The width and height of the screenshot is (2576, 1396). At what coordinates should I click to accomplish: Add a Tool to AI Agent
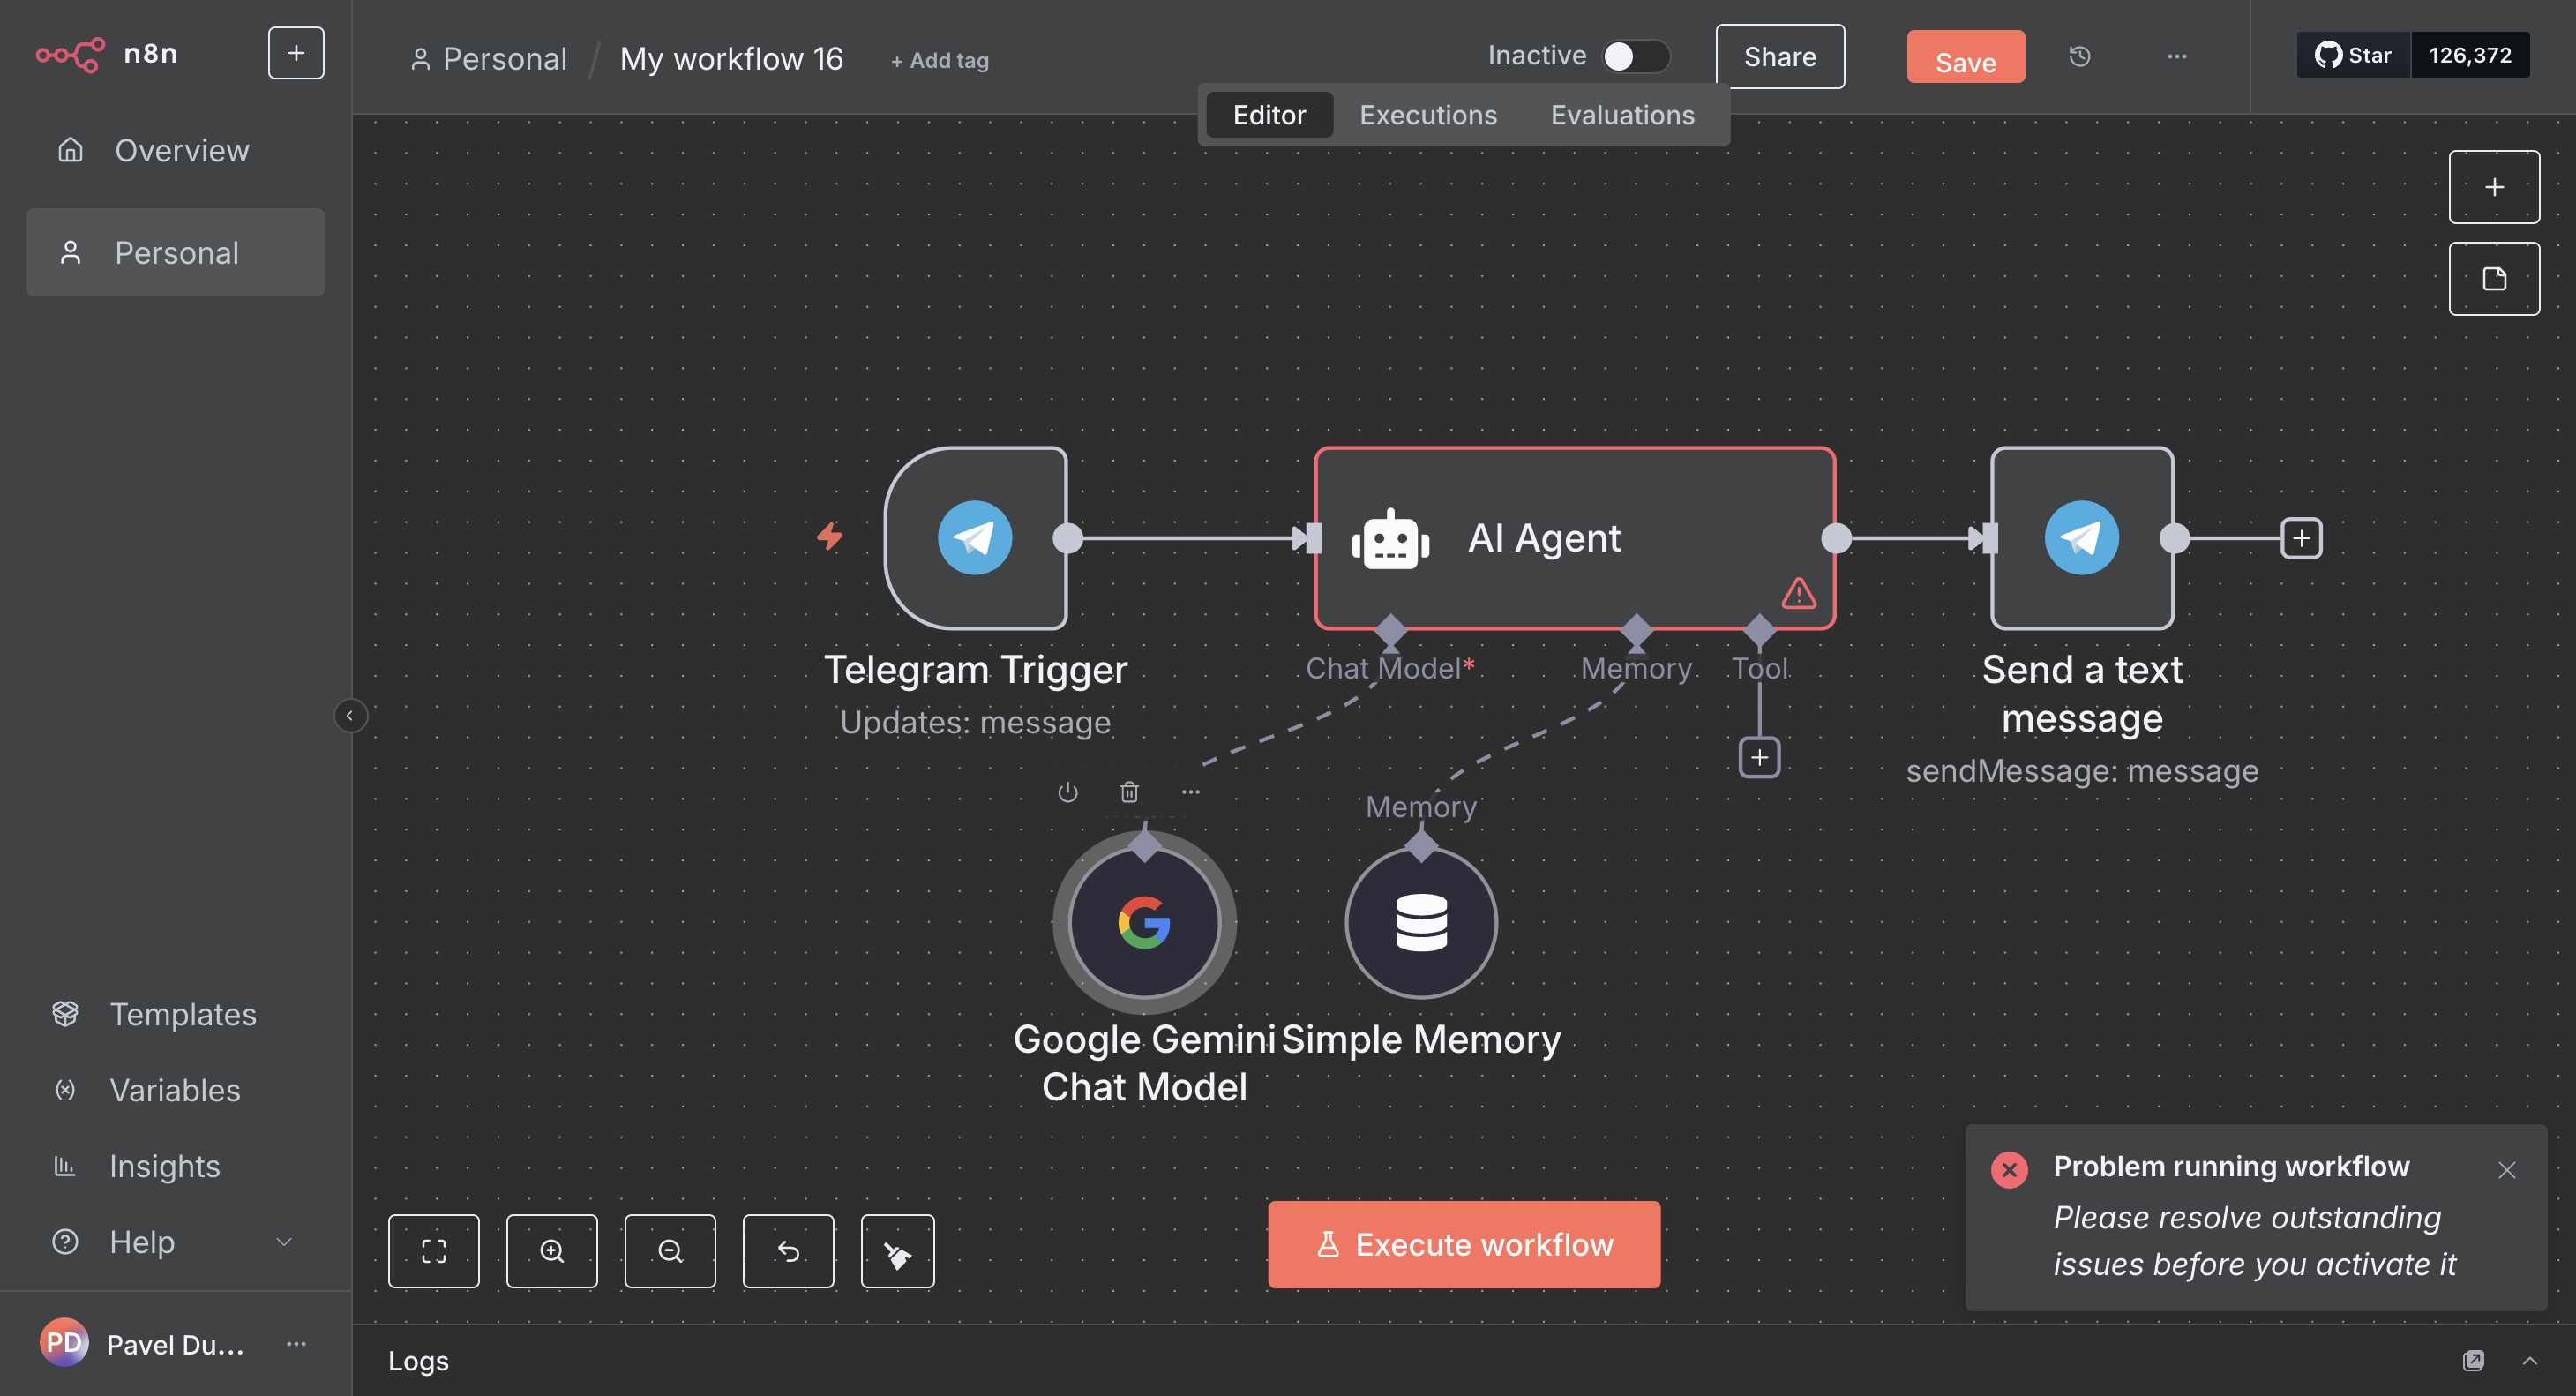pyautogui.click(x=1759, y=757)
